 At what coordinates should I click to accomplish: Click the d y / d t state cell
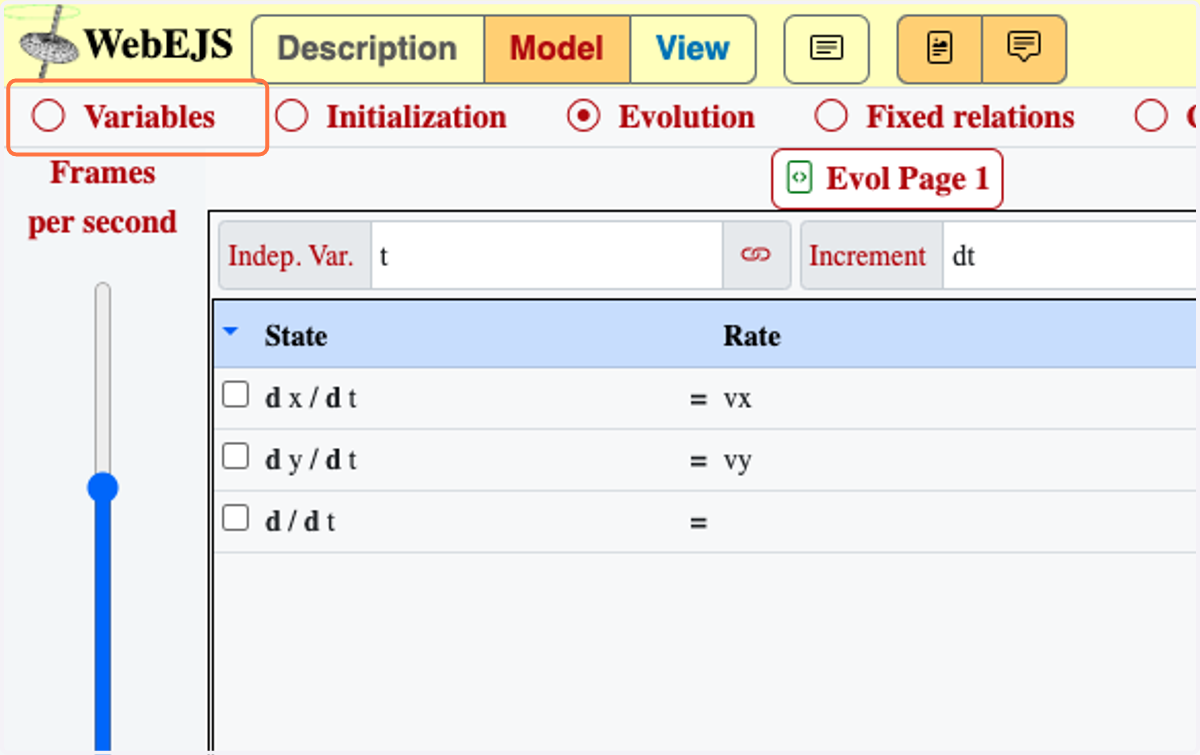[311, 461]
